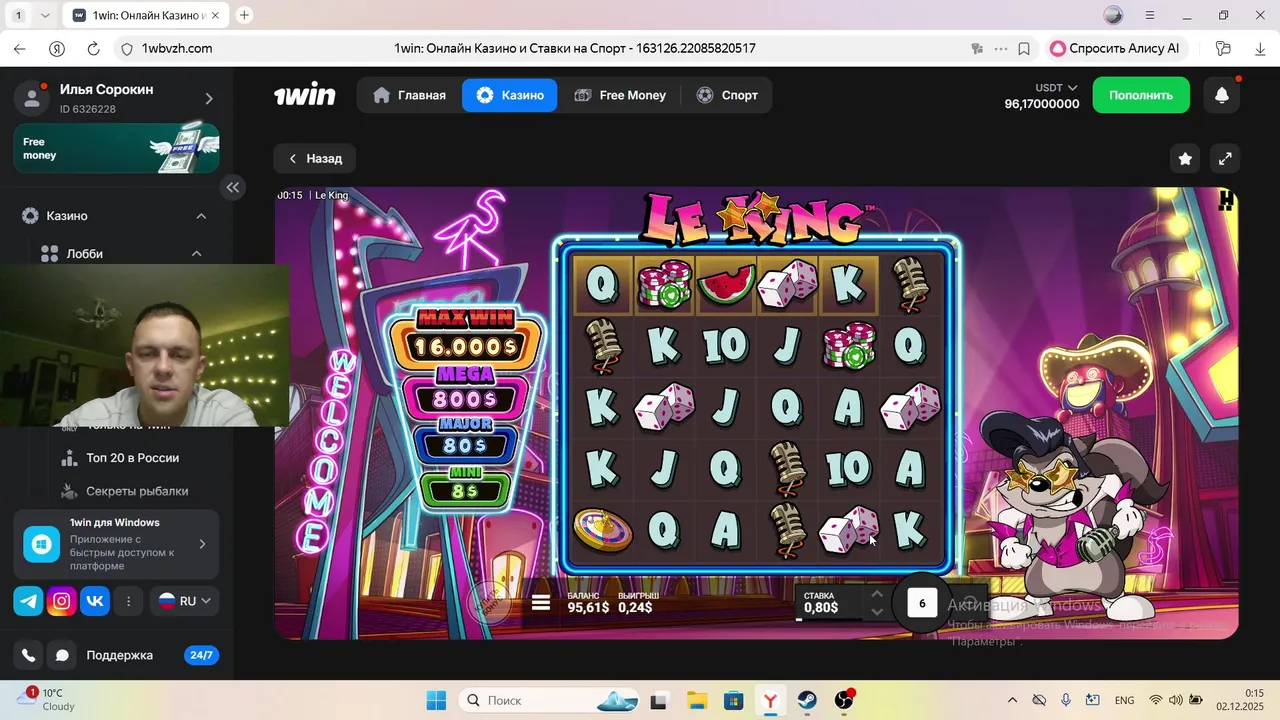Click the bonus buy round badge

pyautogui.click(x=490, y=603)
